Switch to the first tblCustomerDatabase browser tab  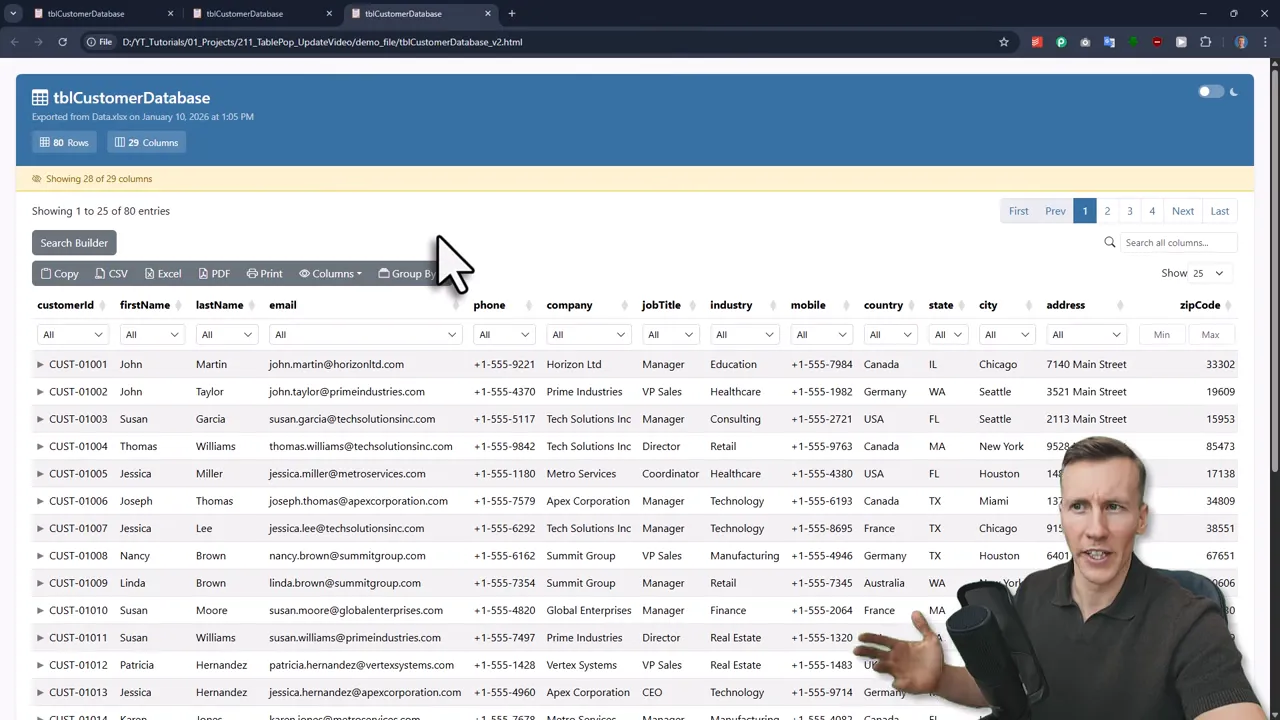tap(85, 13)
